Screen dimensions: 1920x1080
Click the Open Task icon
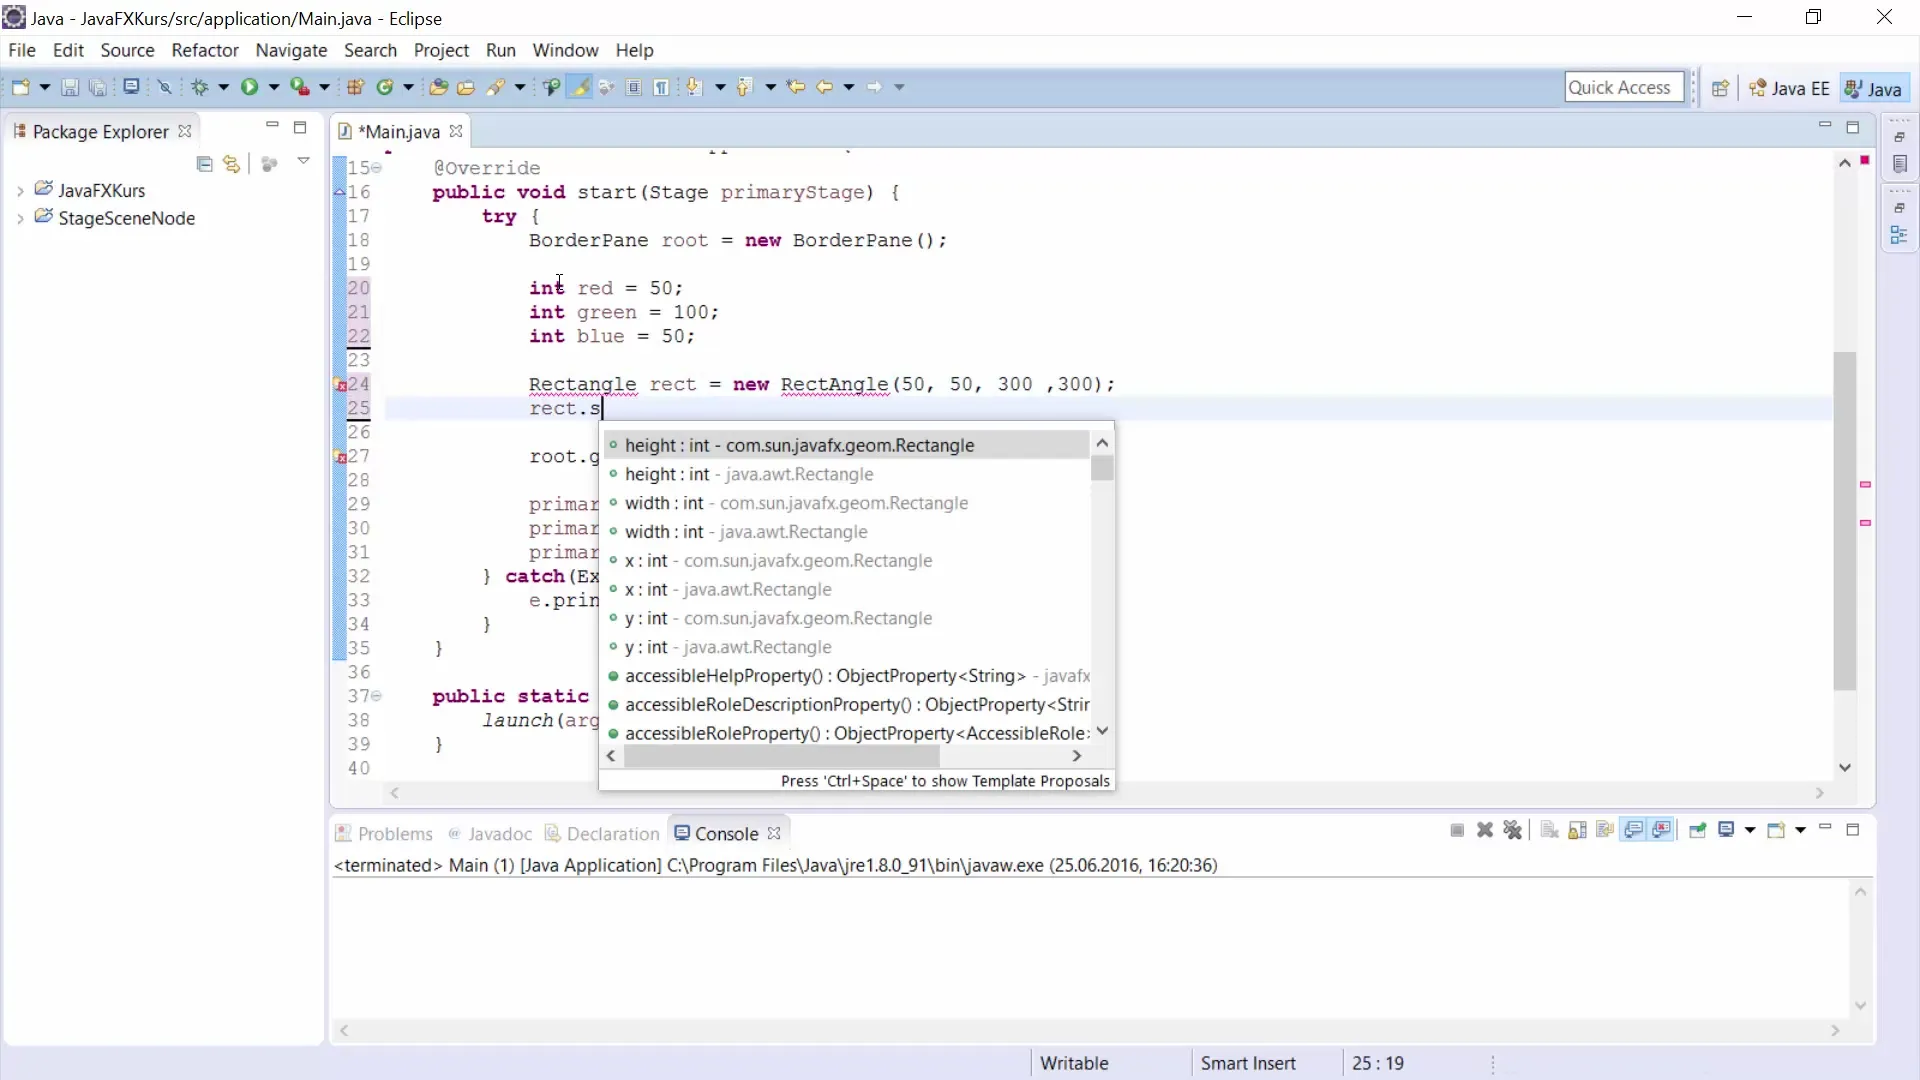466,88
